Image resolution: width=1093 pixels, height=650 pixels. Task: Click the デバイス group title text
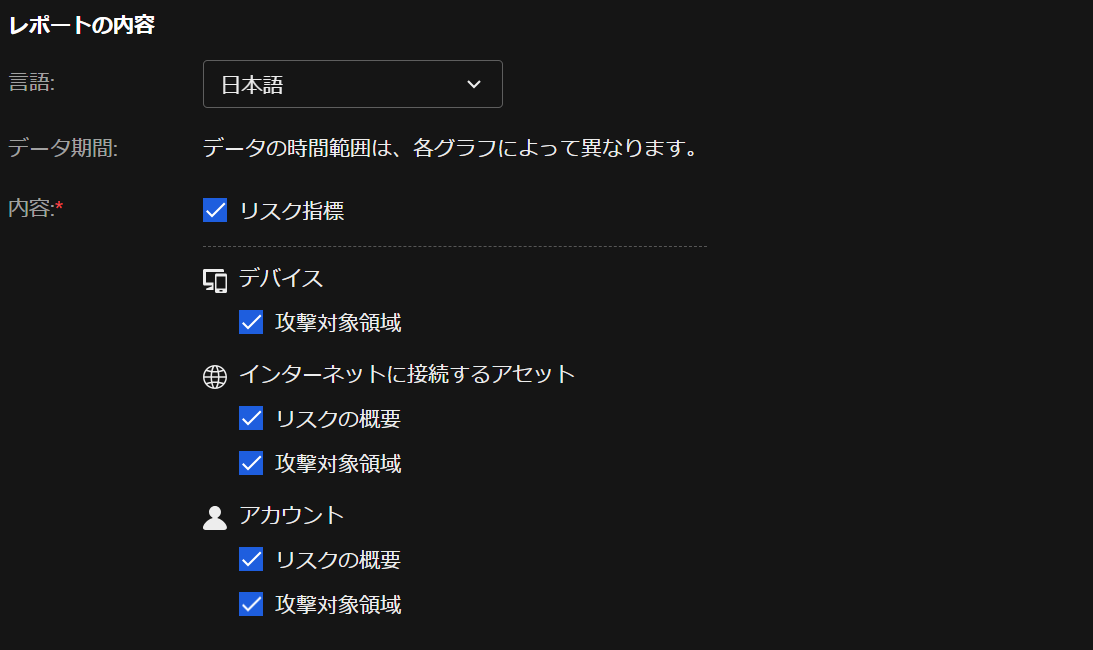point(281,279)
